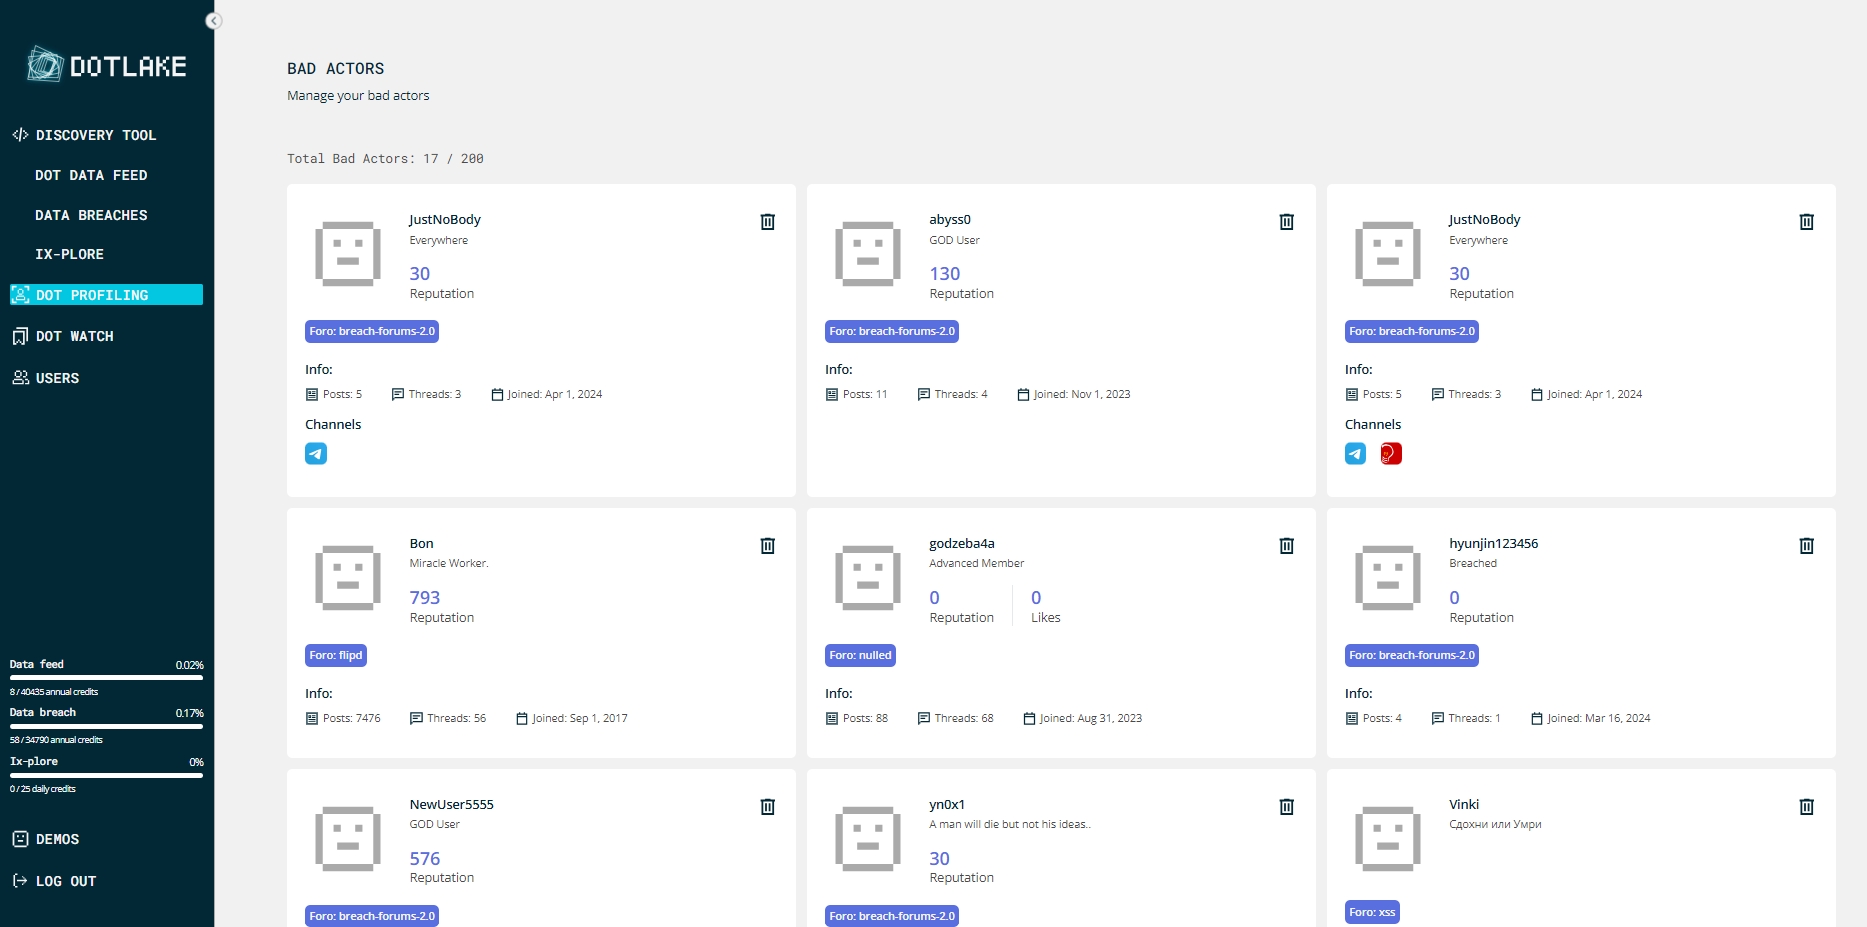Delete the Vinki actor card
Viewport: 1867px width, 927px height.
[1806, 807]
